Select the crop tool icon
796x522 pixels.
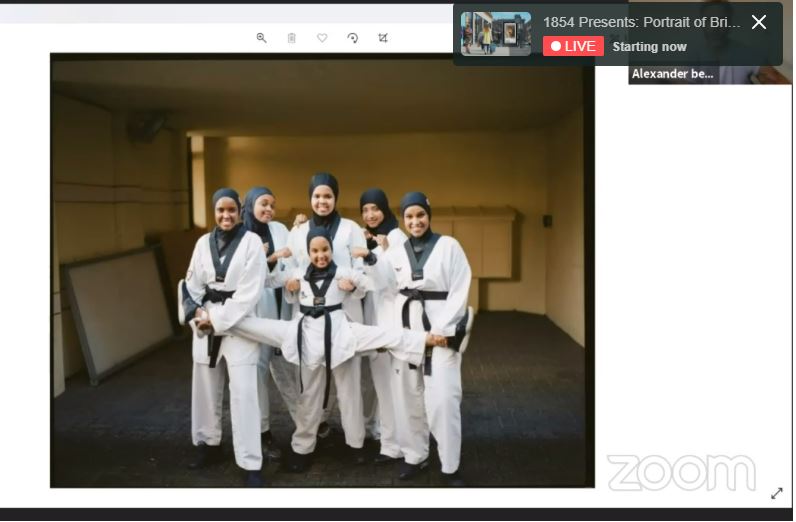(383, 38)
